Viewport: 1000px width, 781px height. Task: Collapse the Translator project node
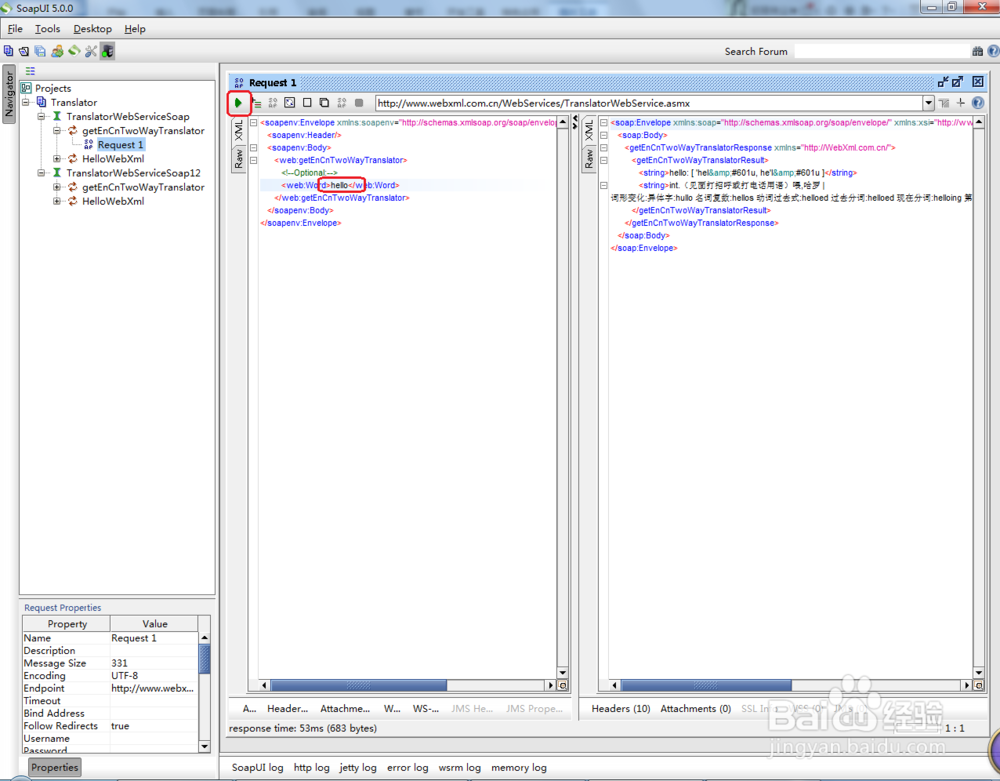coord(26,102)
